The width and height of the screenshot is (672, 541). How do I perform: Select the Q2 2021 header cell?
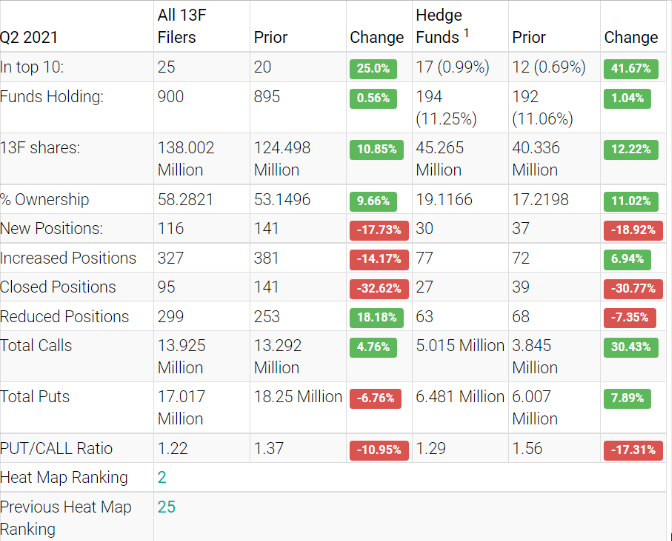29,38
